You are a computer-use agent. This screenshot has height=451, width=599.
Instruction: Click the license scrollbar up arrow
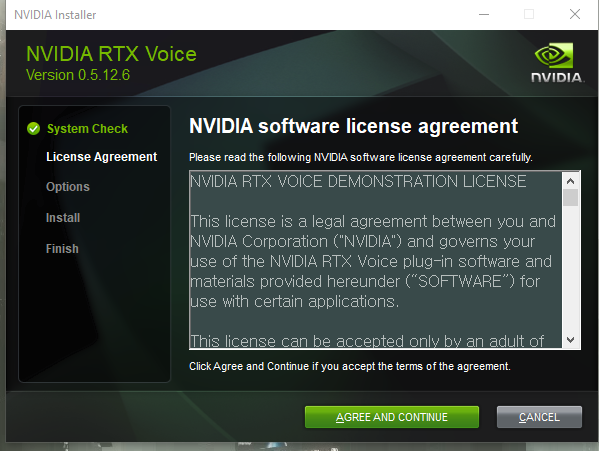pos(571,181)
